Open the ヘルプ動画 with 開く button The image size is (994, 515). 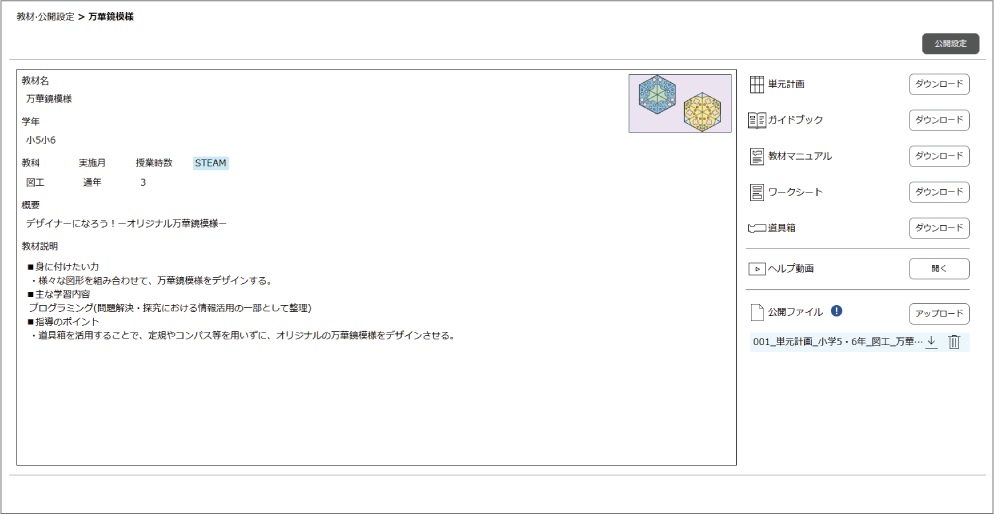(x=939, y=269)
